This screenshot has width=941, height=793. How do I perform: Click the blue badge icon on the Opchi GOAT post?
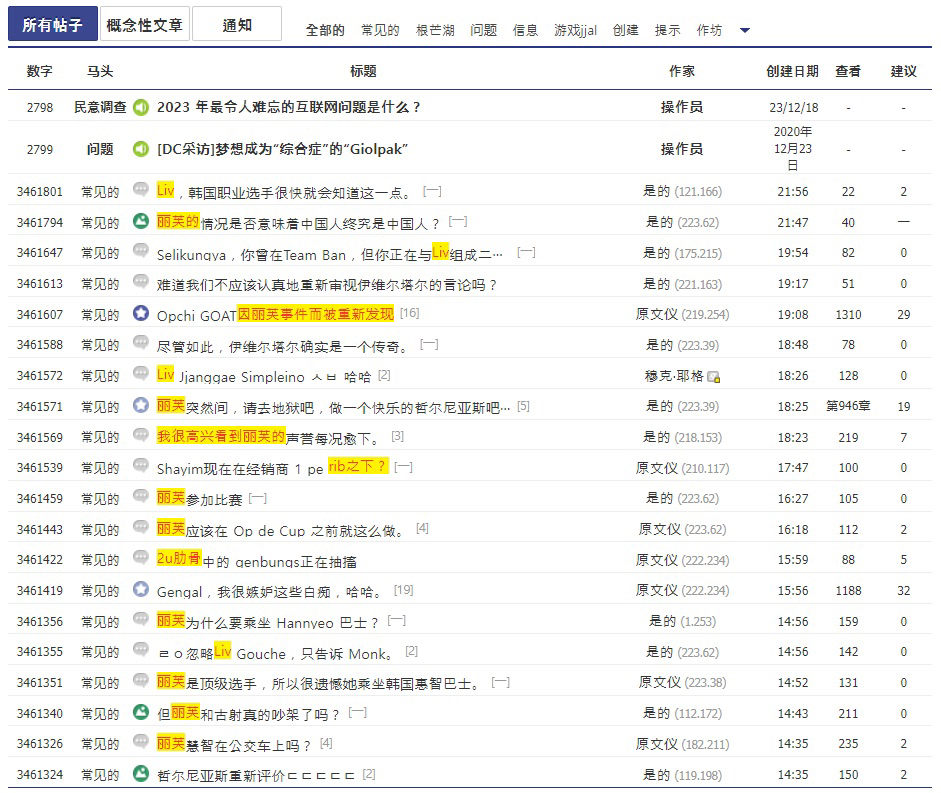click(x=140, y=313)
